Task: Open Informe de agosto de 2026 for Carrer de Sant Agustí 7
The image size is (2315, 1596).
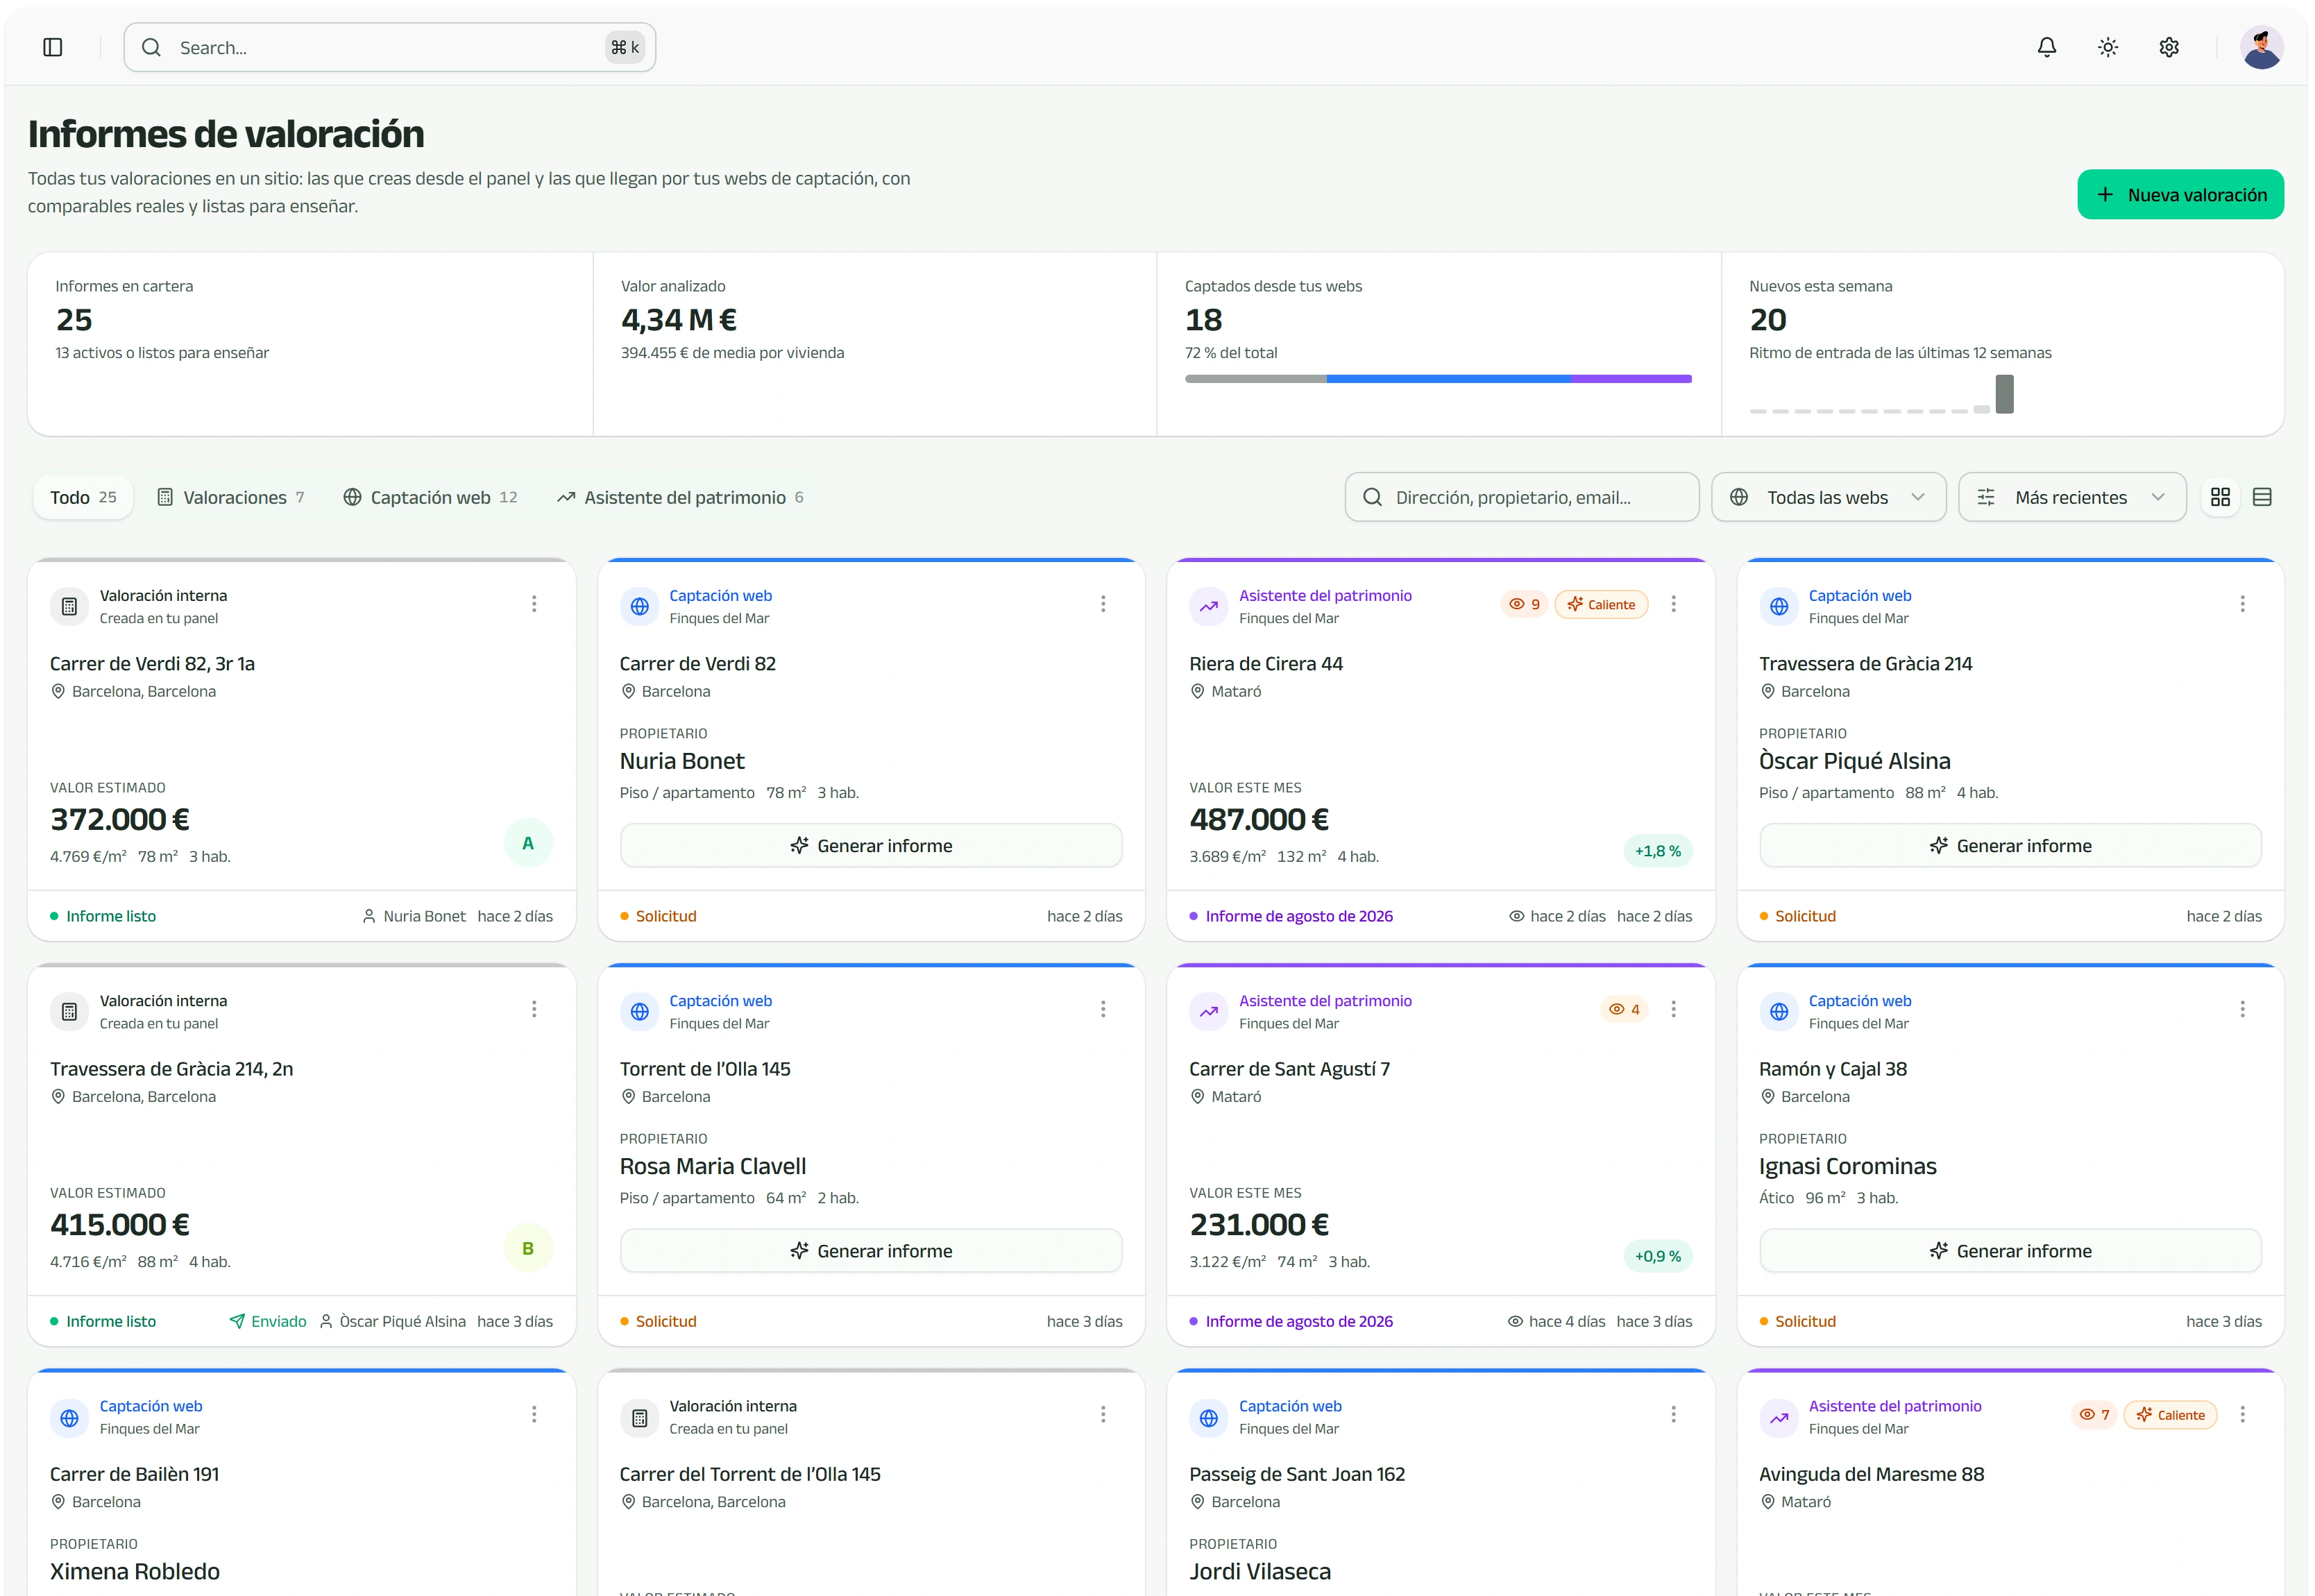Action: pos(1291,1321)
